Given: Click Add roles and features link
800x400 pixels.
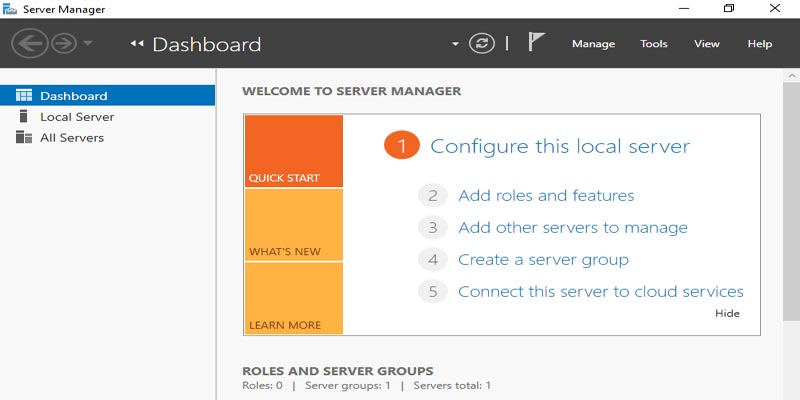Looking at the screenshot, I should click(546, 195).
